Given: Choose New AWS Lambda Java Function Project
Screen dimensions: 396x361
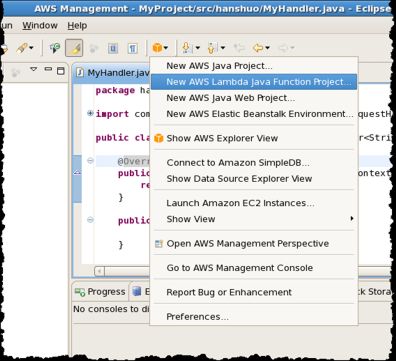Looking at the screenshot, I should pyautogui.click(x=254, y=82).
